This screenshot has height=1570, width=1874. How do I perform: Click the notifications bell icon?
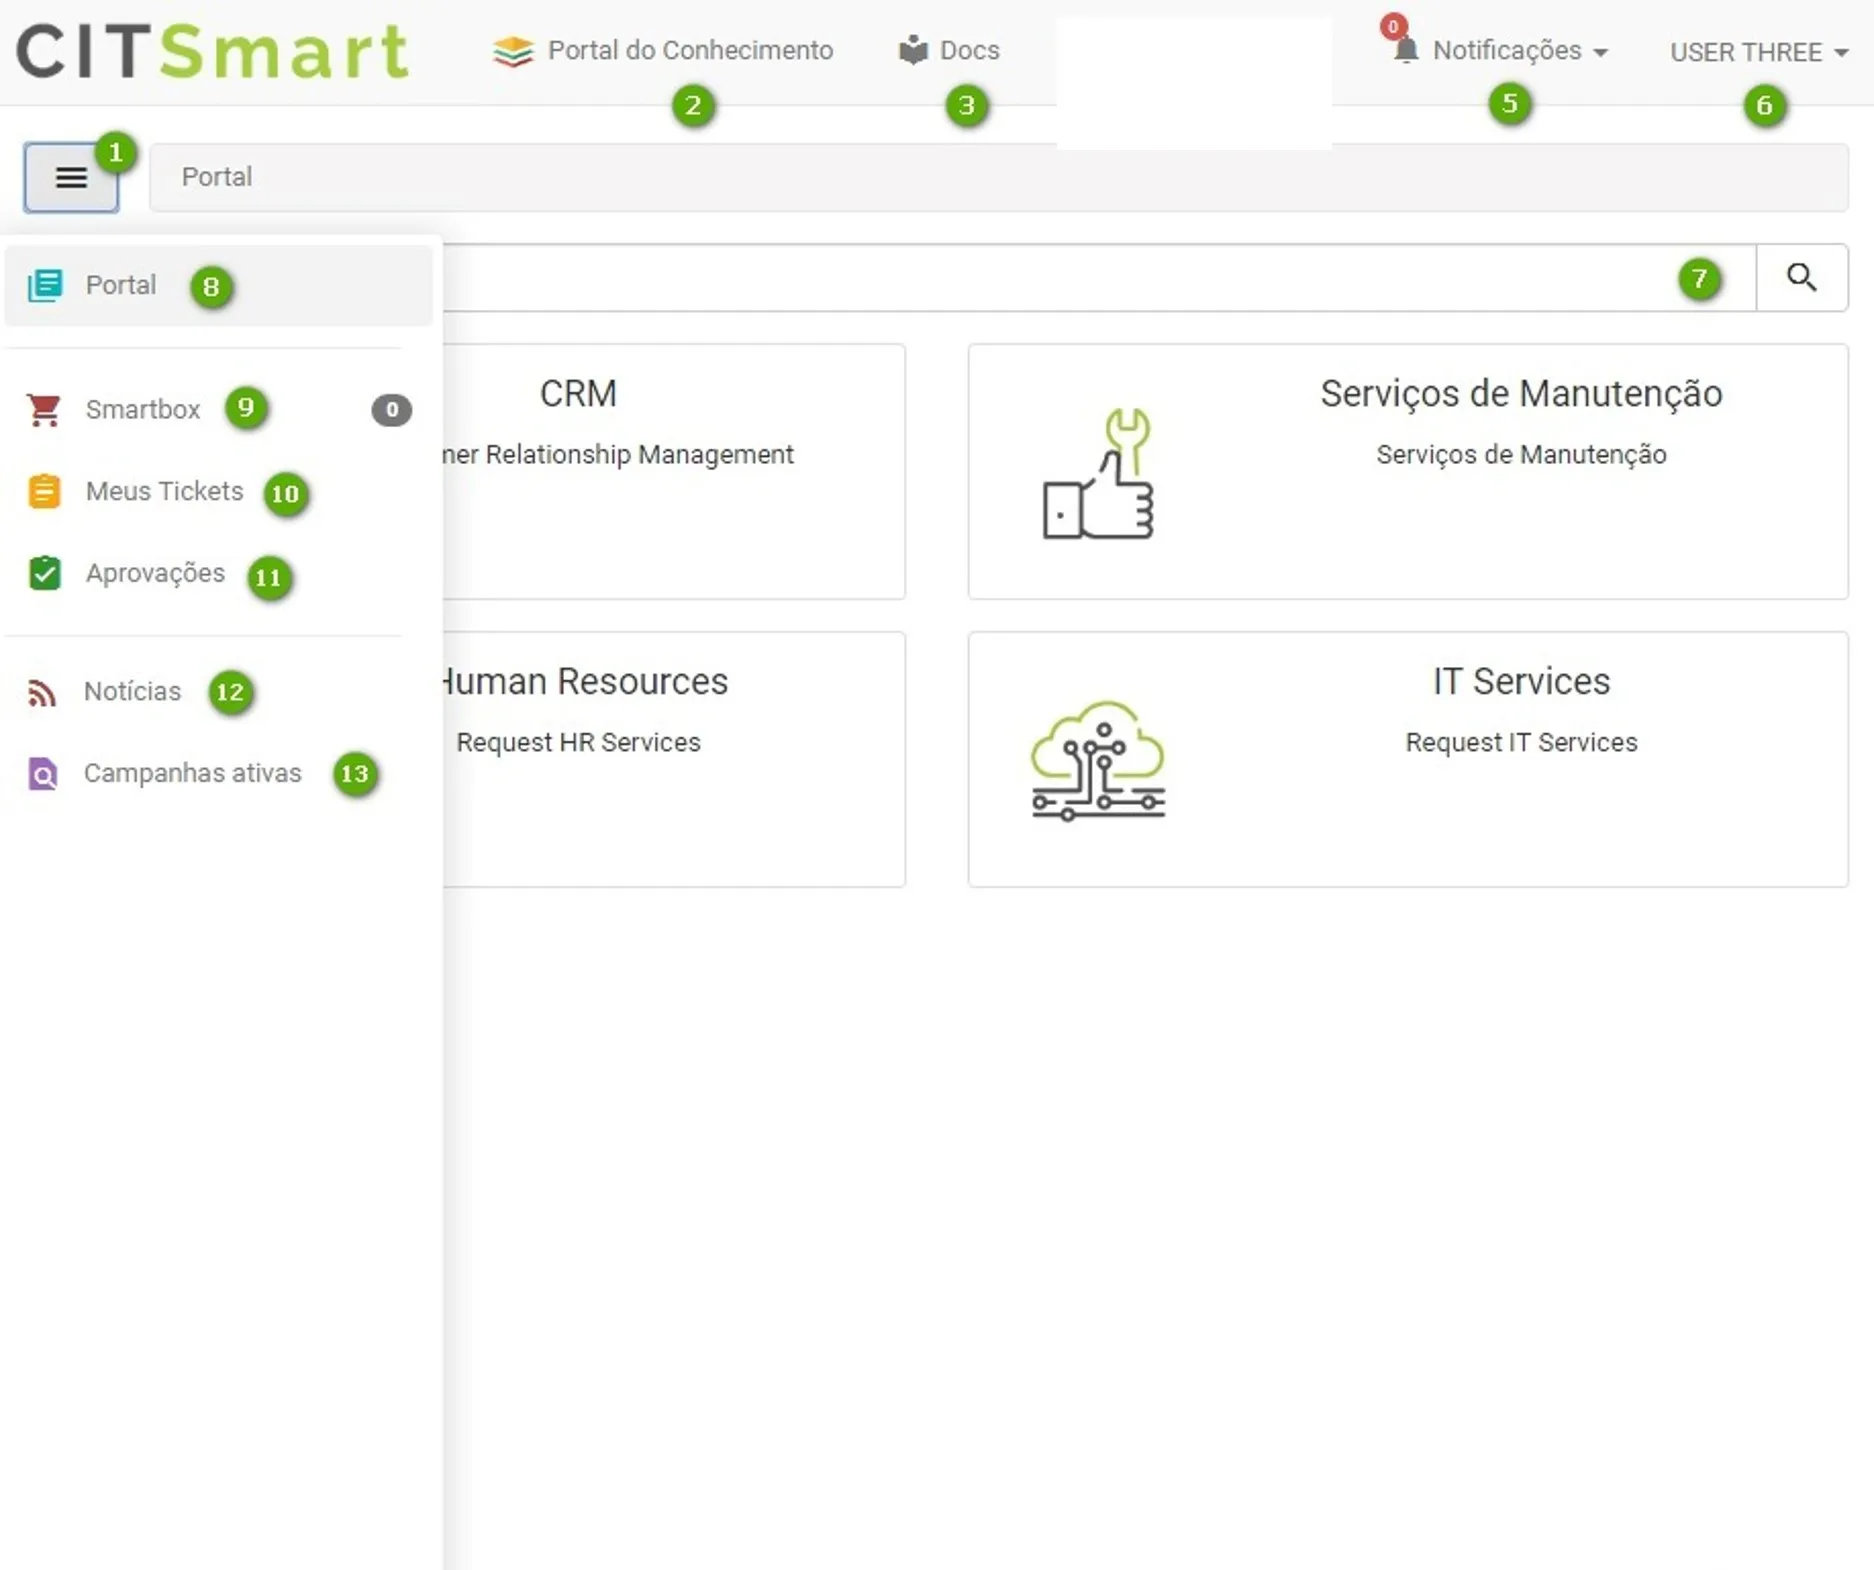click(1406, 51)
